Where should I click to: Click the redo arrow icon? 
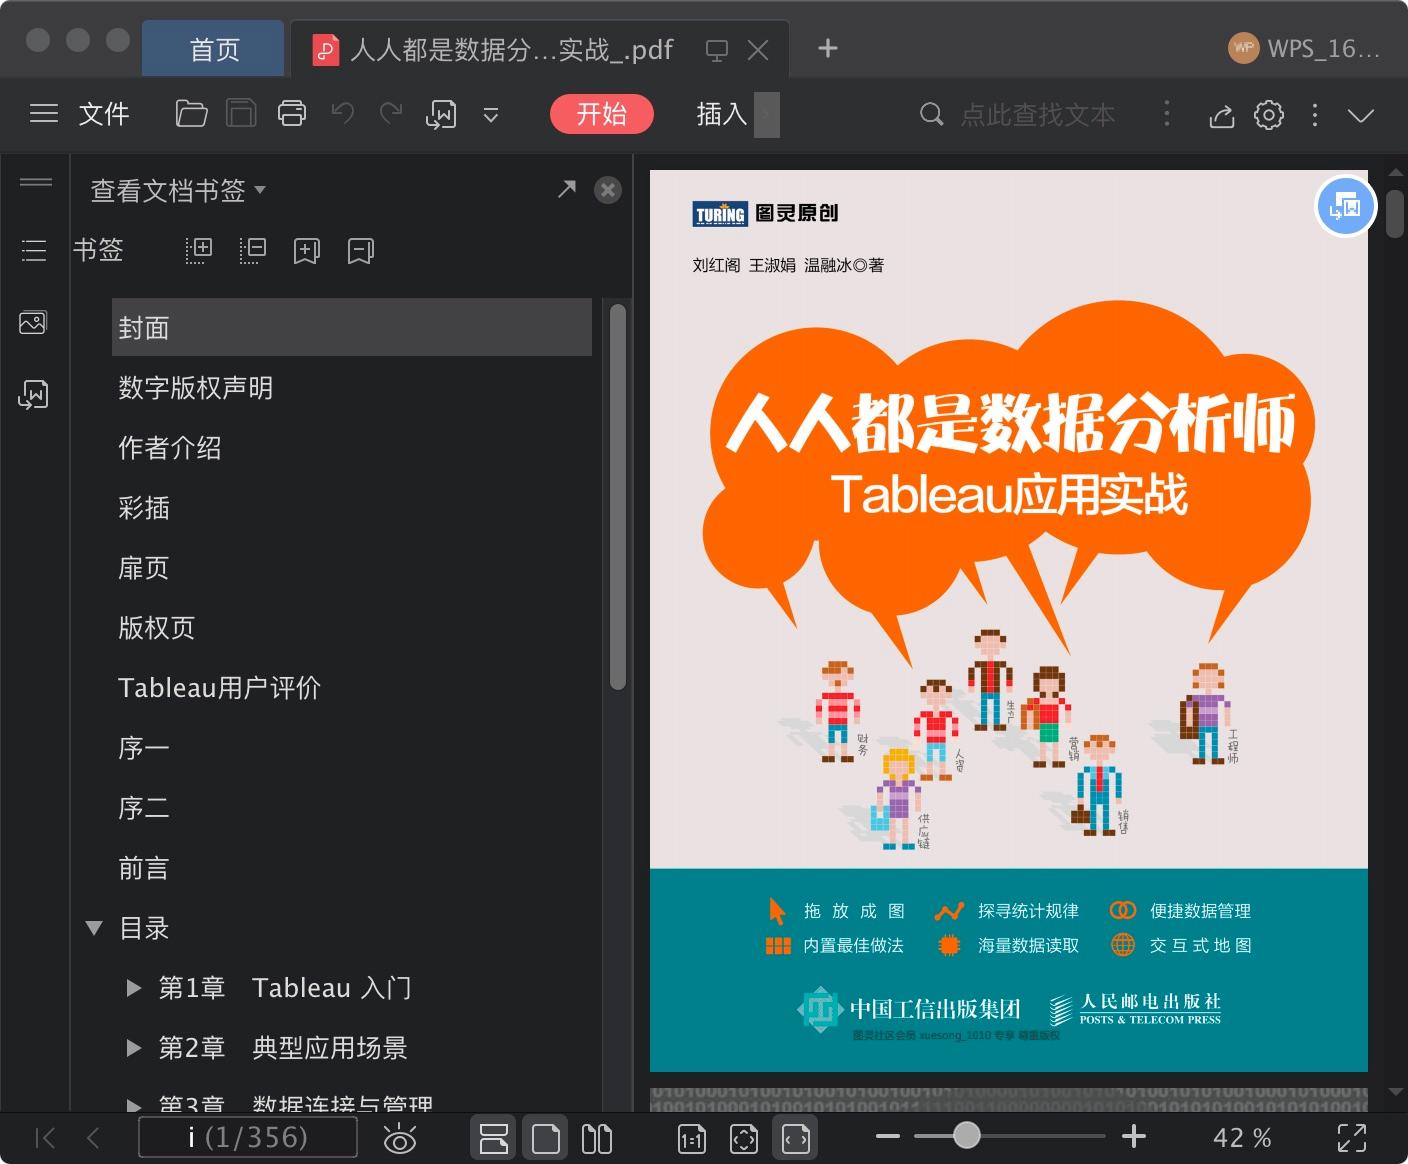click(x=391, y=114)
